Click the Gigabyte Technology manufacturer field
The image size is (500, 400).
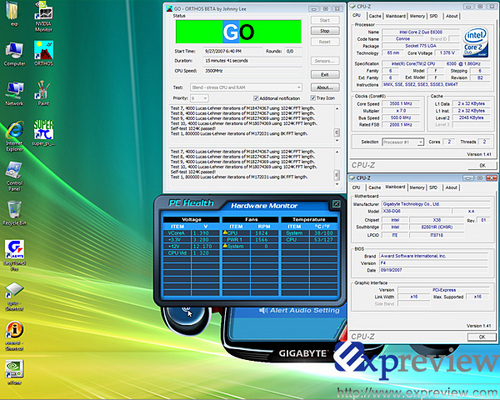(435, 204)
